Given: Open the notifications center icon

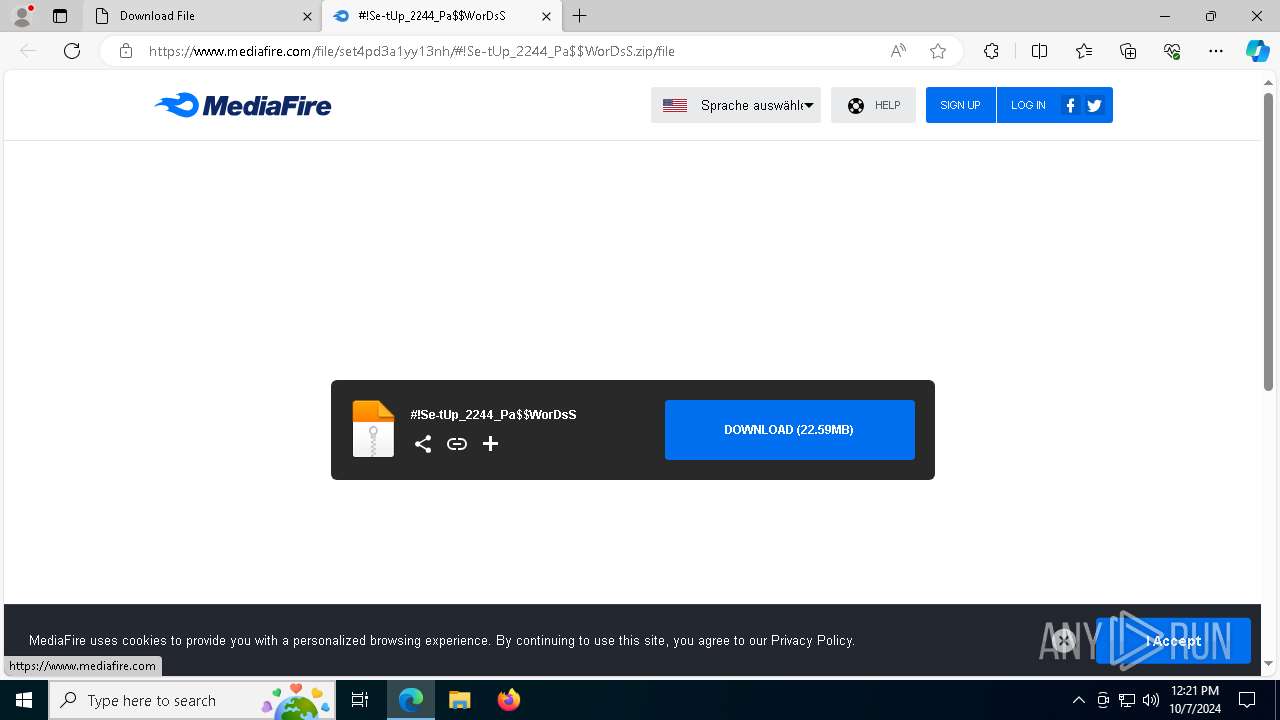Looking at the screenshot, I should pyautogui.click(x=1247, y=700).
